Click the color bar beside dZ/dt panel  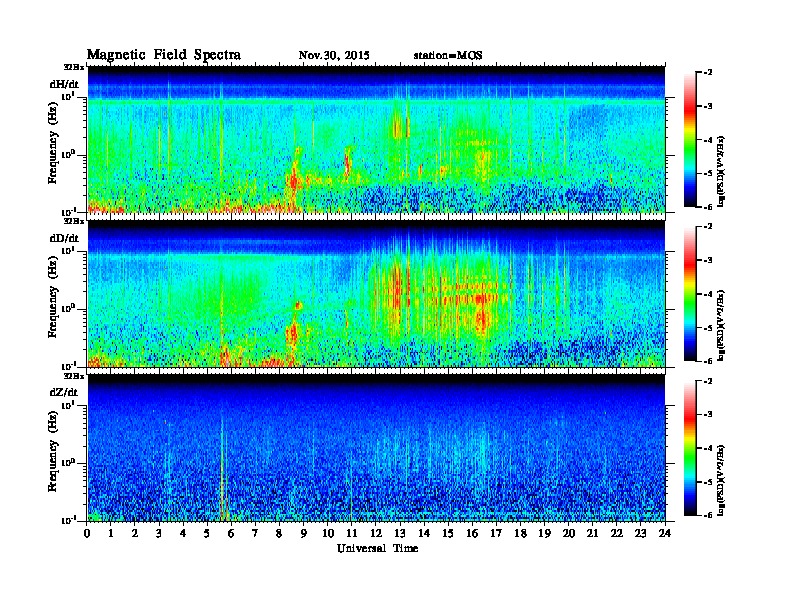(690, 448)
